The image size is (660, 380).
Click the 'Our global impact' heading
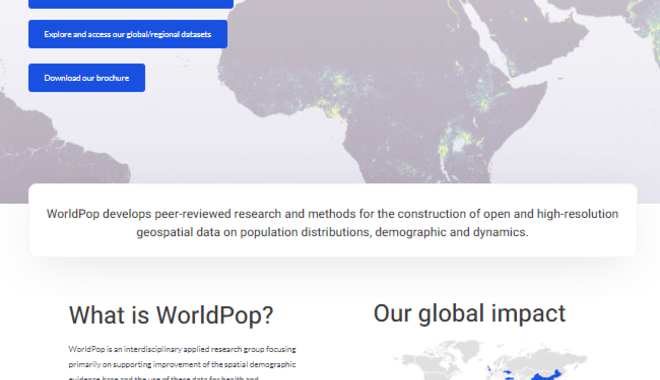click(x=469, y=314)
